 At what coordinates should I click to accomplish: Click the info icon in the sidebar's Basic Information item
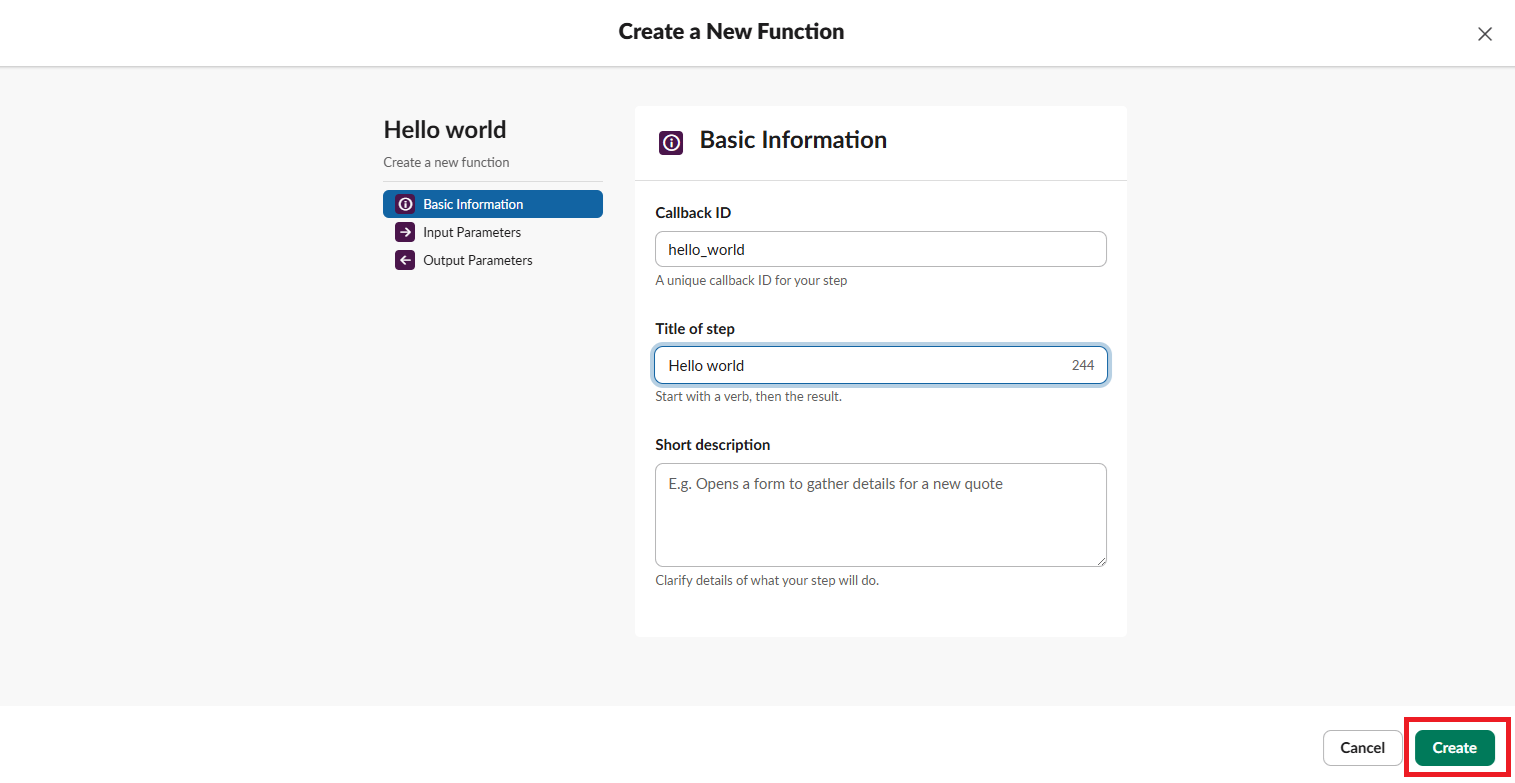click(405, 204)
